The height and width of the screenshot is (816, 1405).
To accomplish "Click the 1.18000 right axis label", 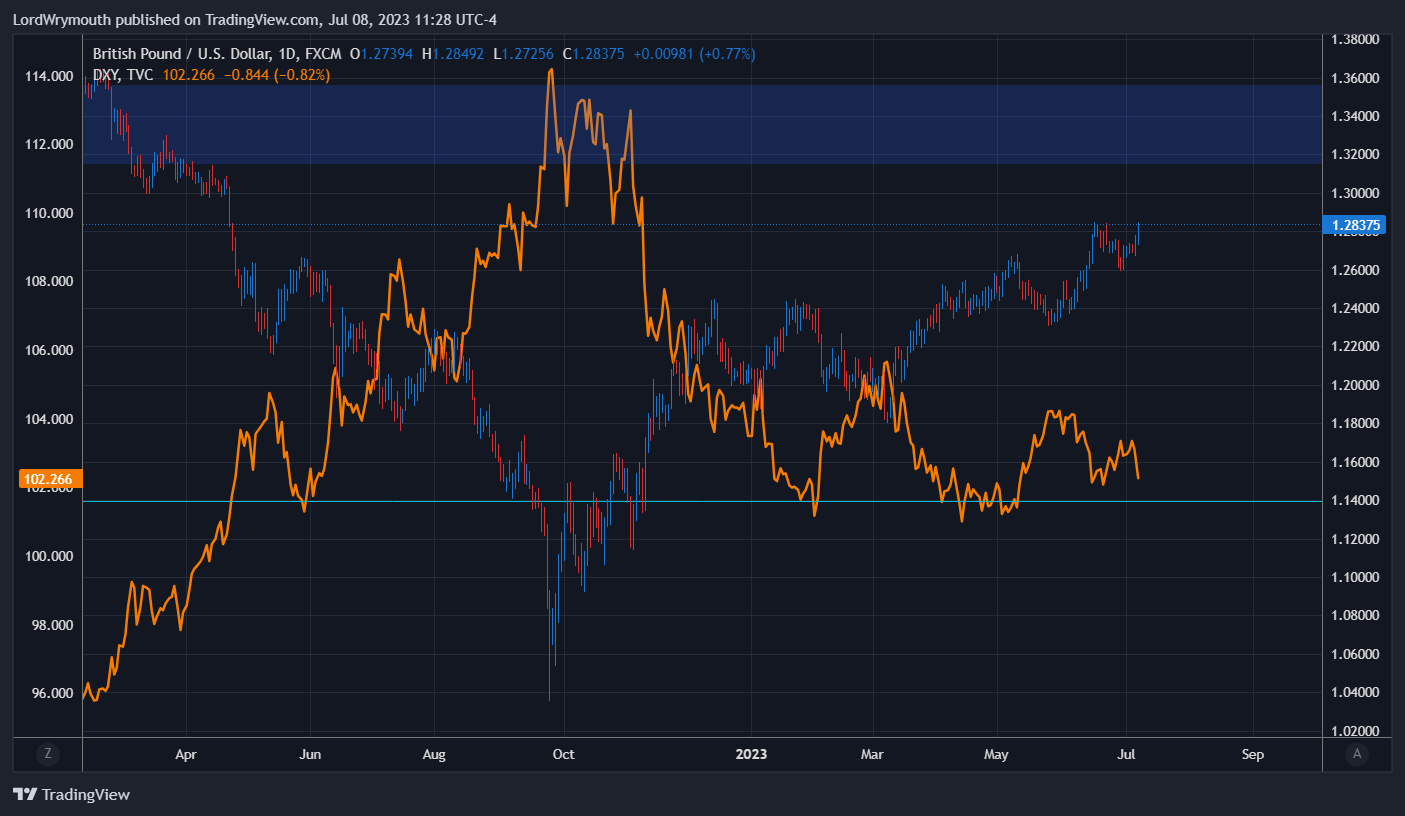I will click(x=1356, y=424).
